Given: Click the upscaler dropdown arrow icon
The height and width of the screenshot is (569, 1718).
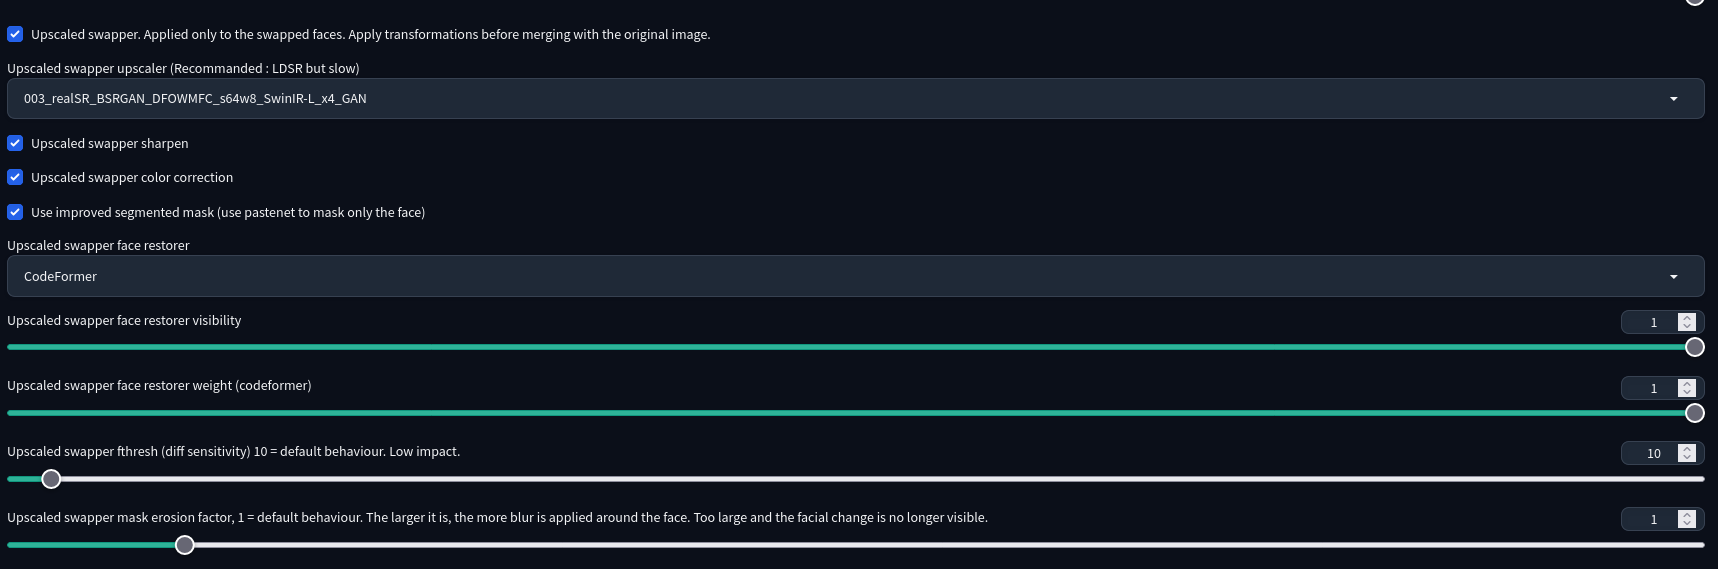Looking at the screenshot, I should (1674, 98).
